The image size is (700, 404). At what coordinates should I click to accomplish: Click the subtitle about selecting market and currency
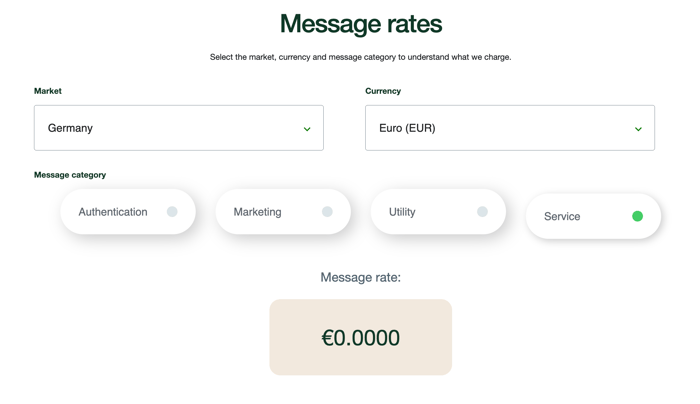(x=361, y=57)
